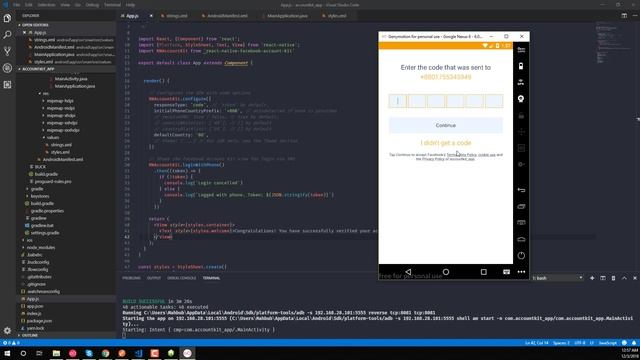Open Task View on taskbar

point(40,353)
